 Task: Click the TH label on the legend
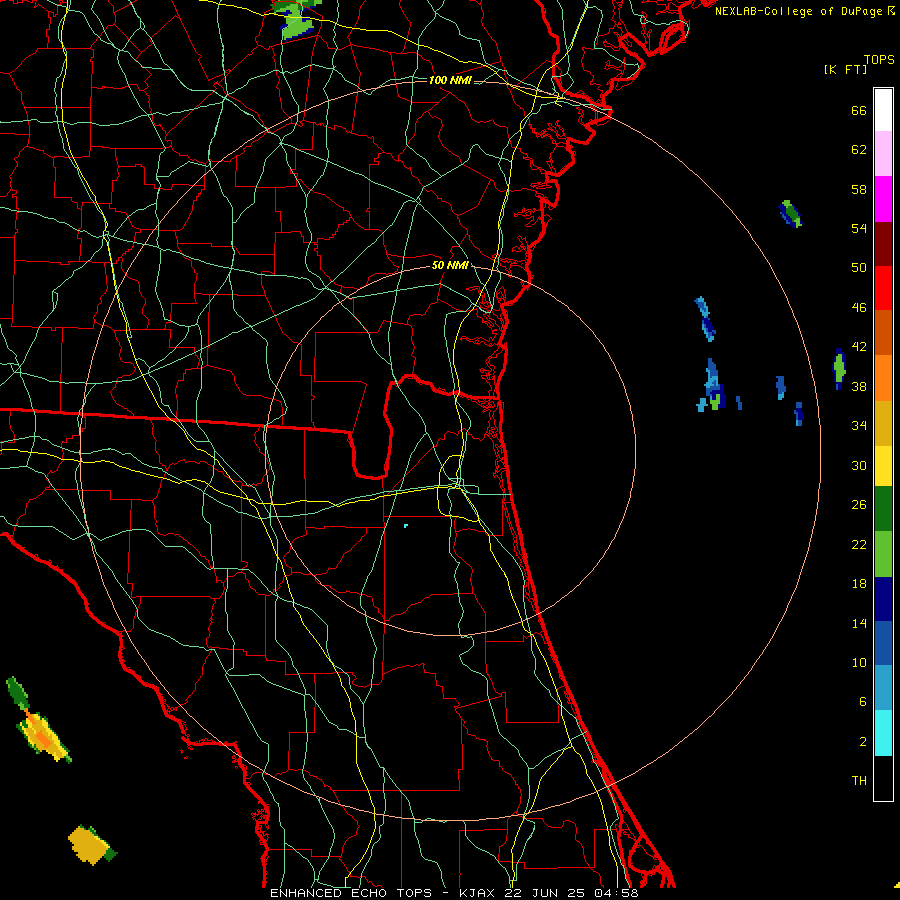click(x=859, y=781)
